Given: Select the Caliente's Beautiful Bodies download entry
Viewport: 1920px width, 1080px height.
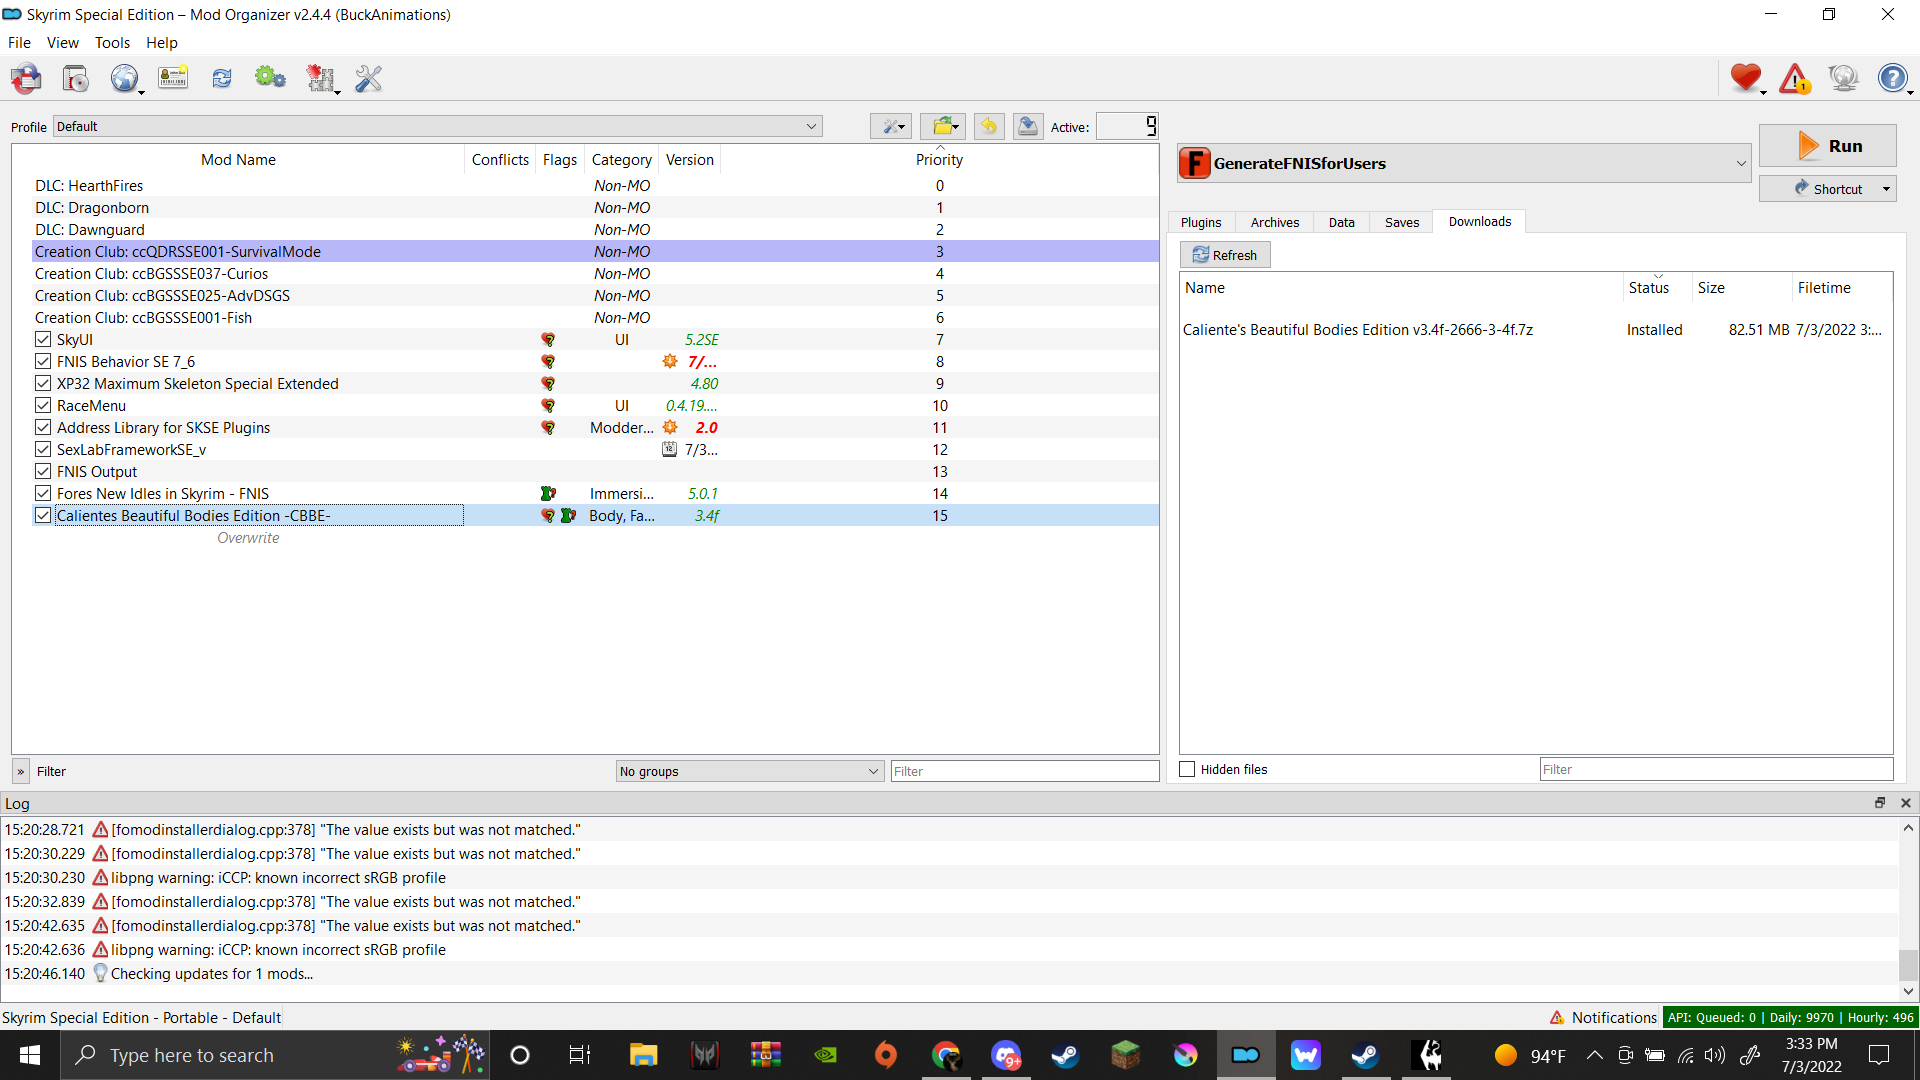Looking at the screenshot, I should 1535,330.
